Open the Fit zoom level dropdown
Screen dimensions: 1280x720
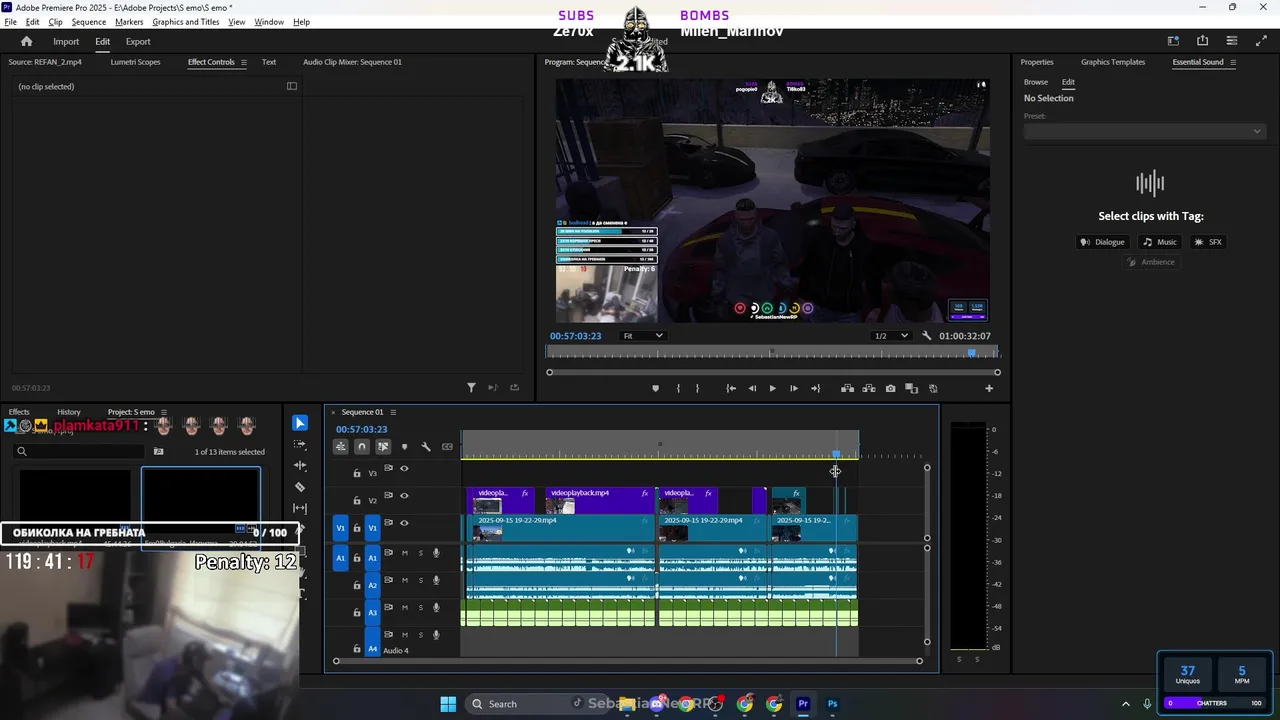(642, 336)
